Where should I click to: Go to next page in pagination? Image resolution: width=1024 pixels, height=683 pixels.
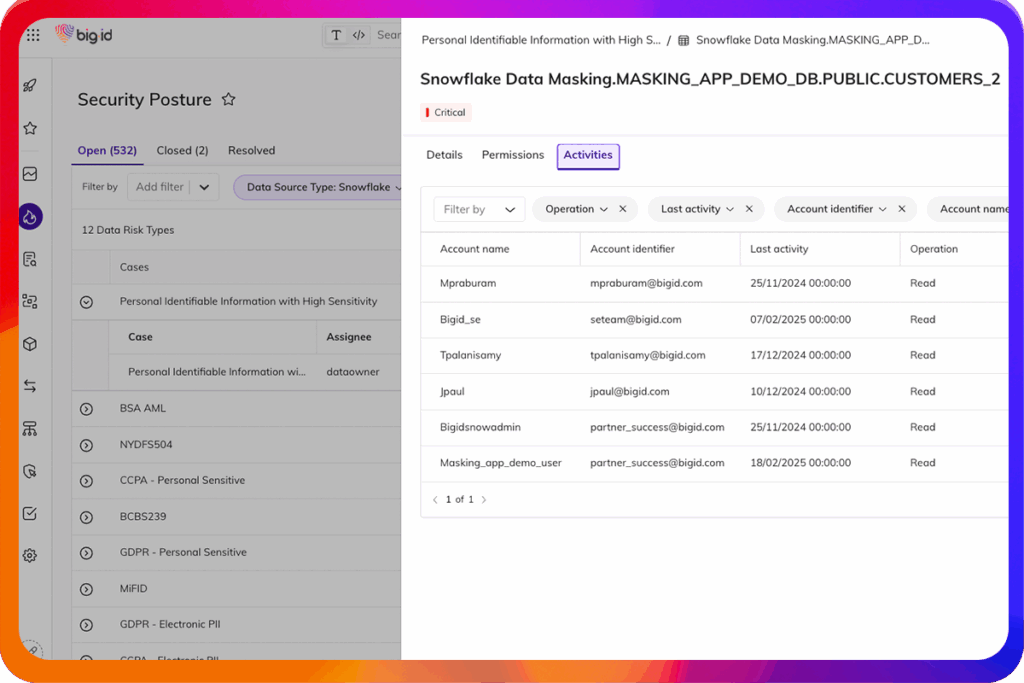(484, 499)
